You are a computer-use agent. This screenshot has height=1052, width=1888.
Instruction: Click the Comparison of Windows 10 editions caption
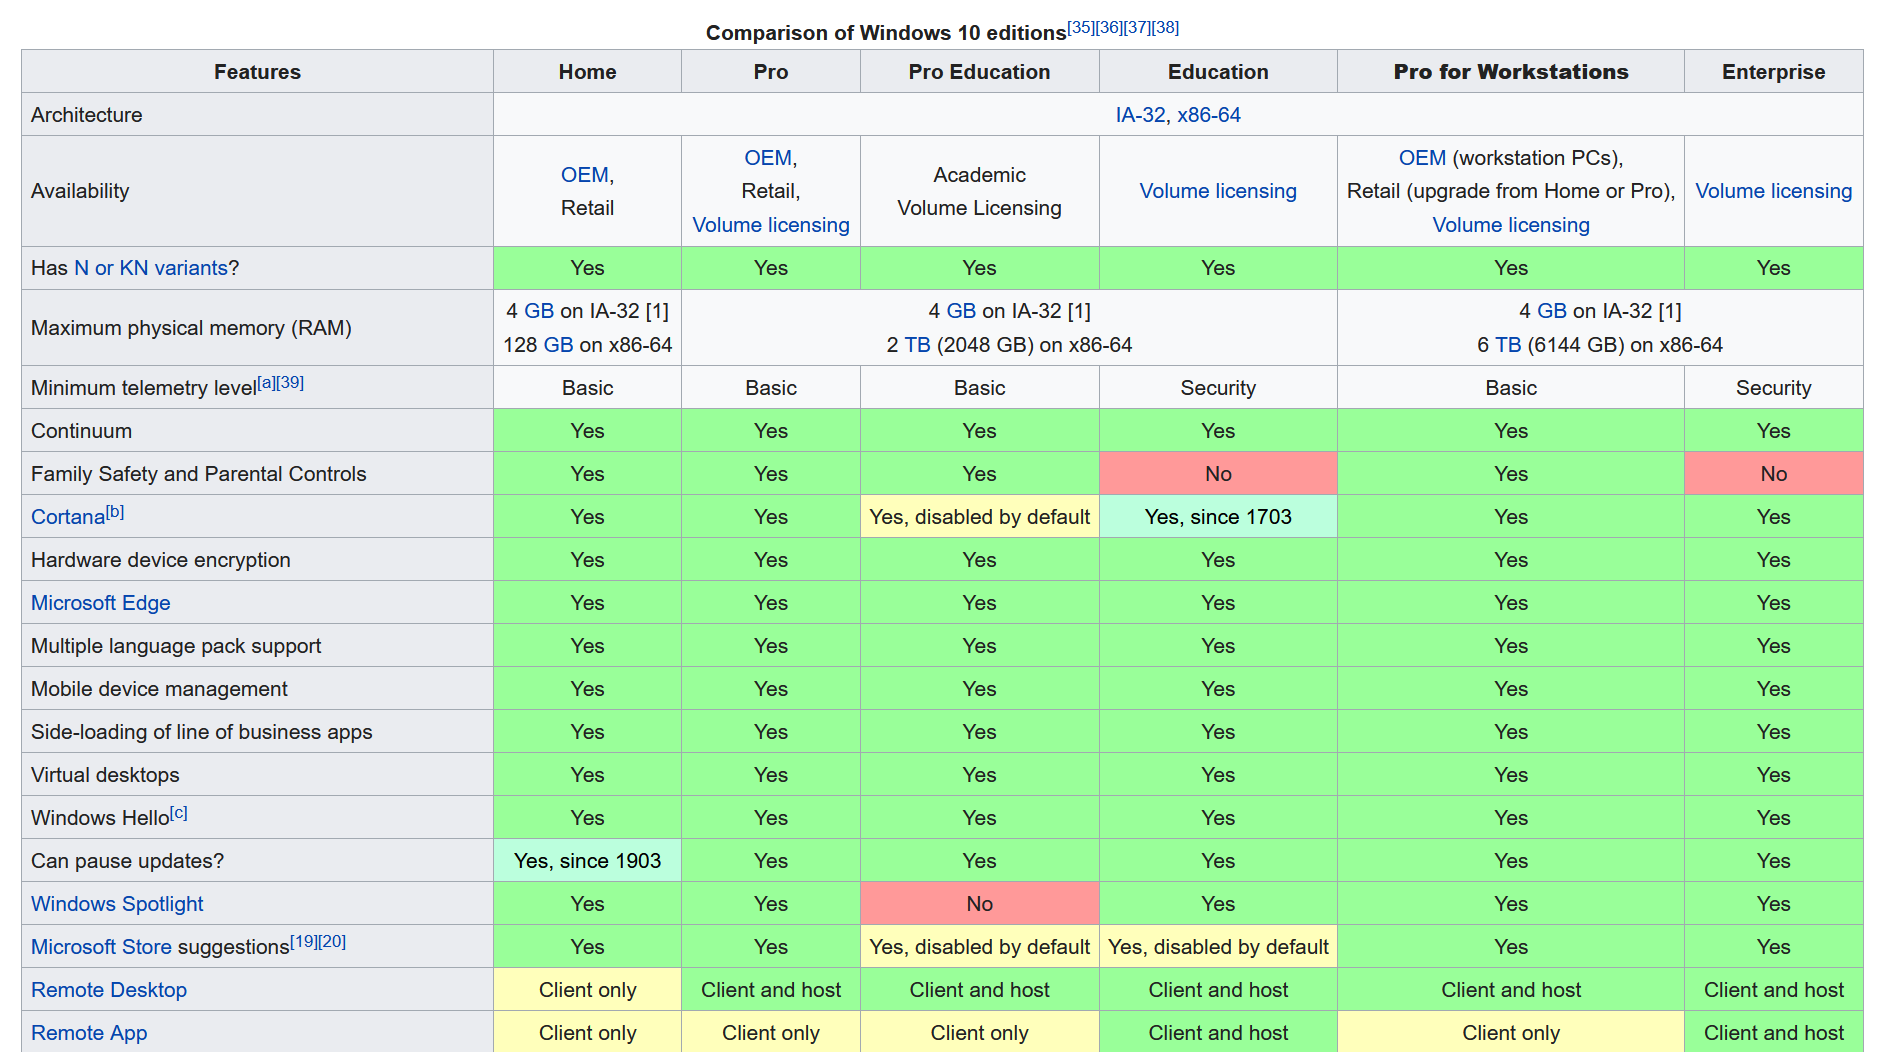886,33
